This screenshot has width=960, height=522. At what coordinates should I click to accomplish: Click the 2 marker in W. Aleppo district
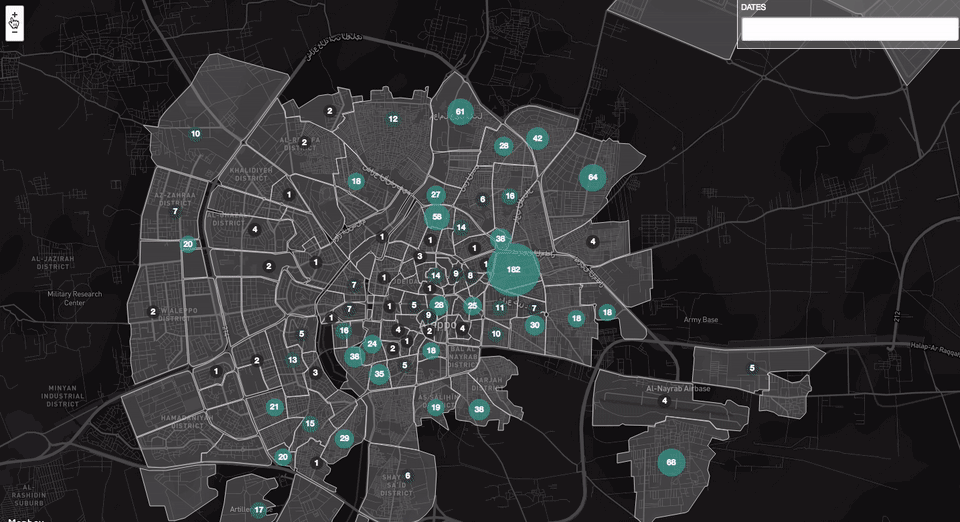153,311
